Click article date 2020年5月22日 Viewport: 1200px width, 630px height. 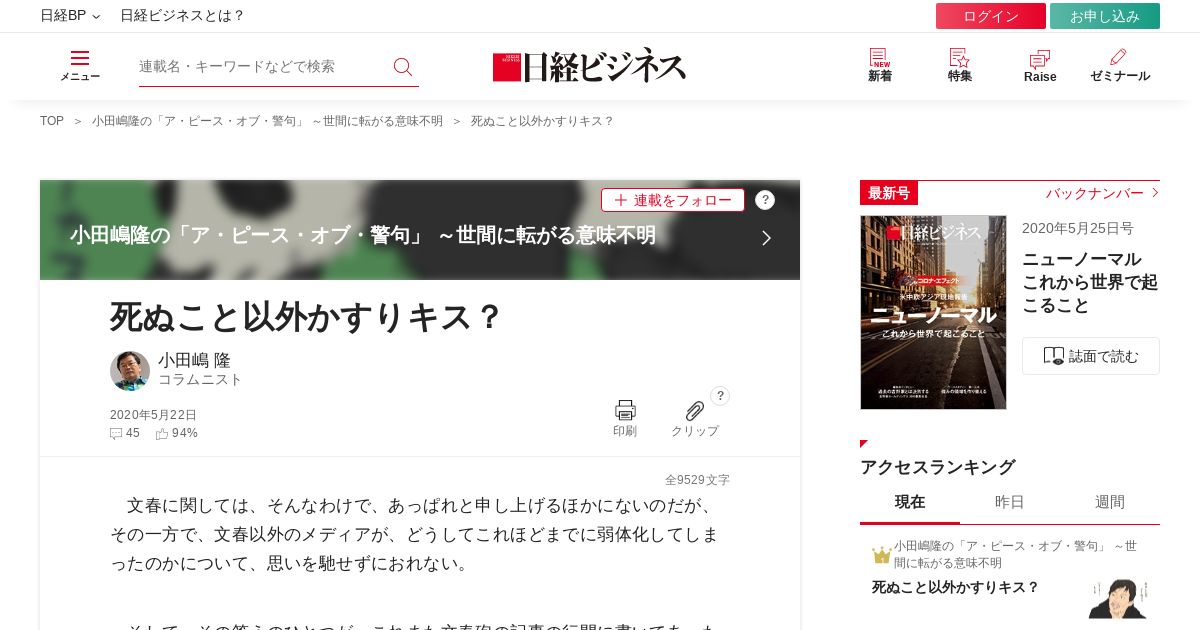click(153, 415)
